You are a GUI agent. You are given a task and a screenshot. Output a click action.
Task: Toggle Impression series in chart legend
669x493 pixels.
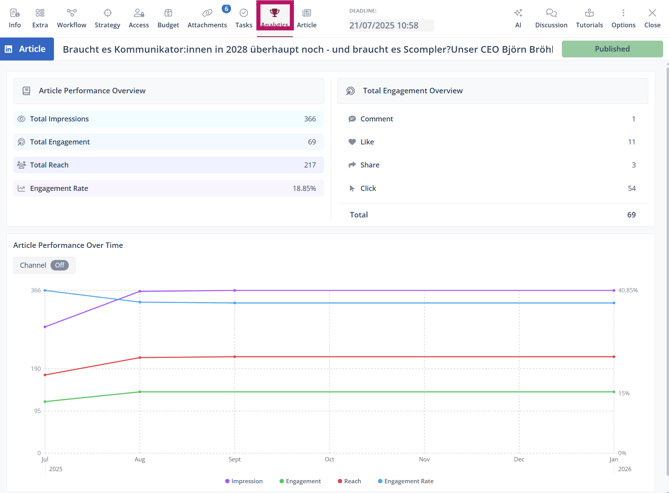[244, 481]
